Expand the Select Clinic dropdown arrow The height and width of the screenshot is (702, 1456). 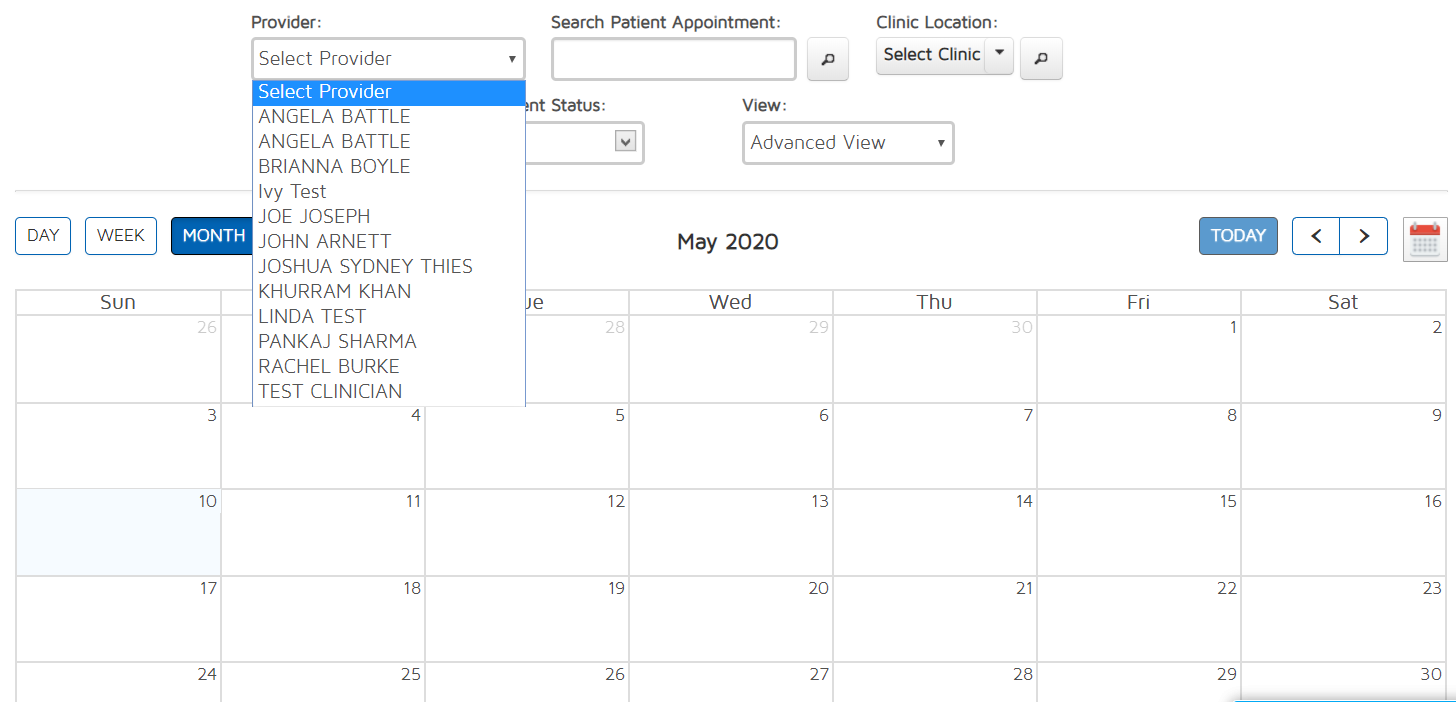(x=999, y=55)
